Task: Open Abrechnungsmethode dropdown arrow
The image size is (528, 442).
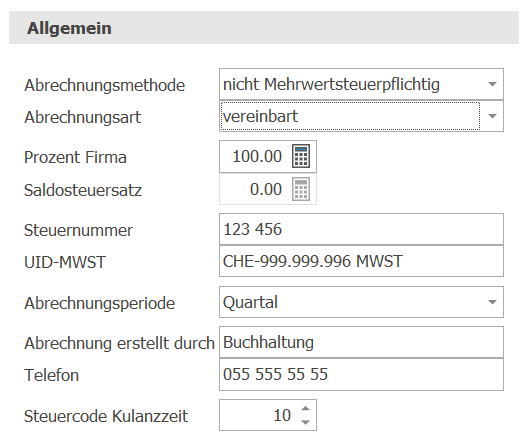Action: [492, 84]
